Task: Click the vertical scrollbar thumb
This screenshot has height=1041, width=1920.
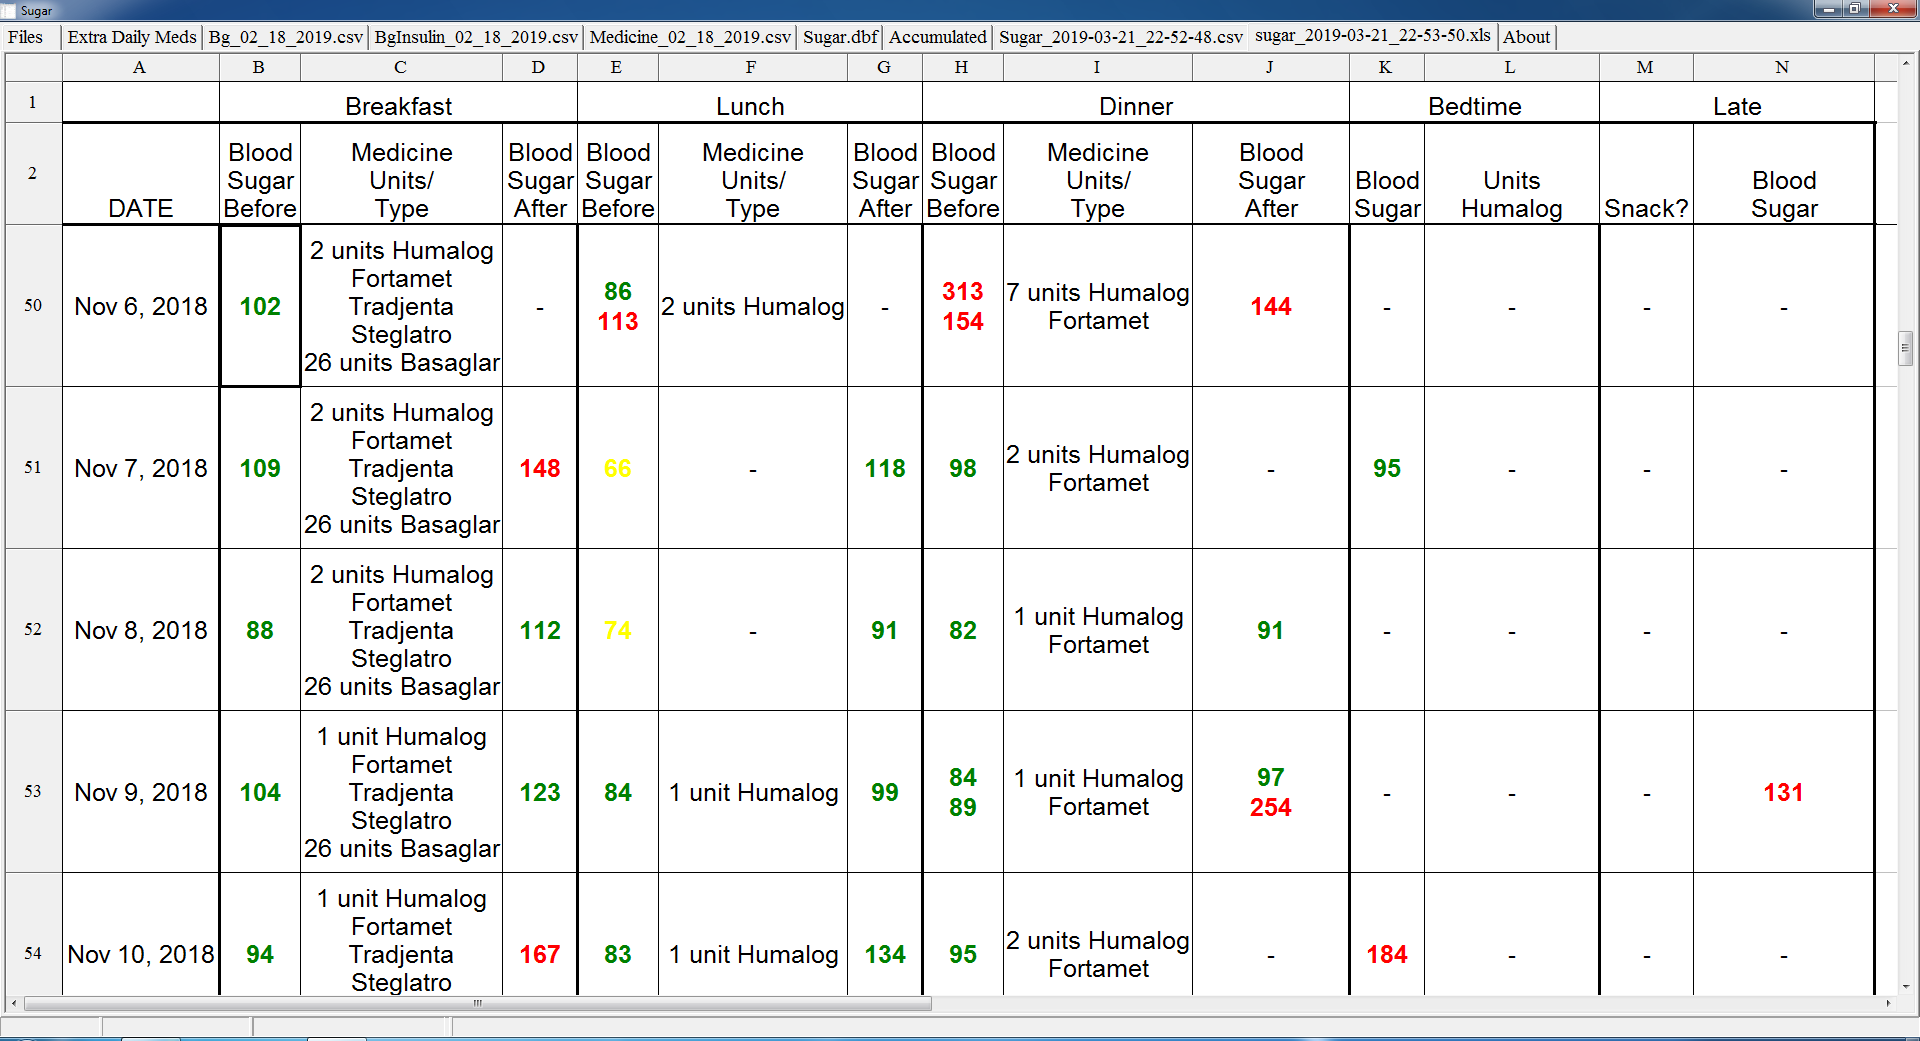Action: coord(1906,348)
